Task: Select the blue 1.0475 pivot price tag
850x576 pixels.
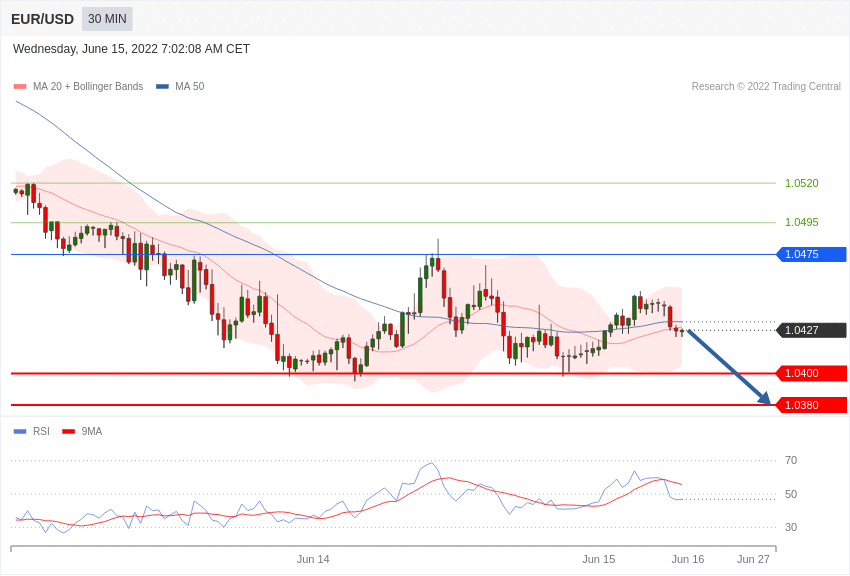Action: click(x=812, y=254)
